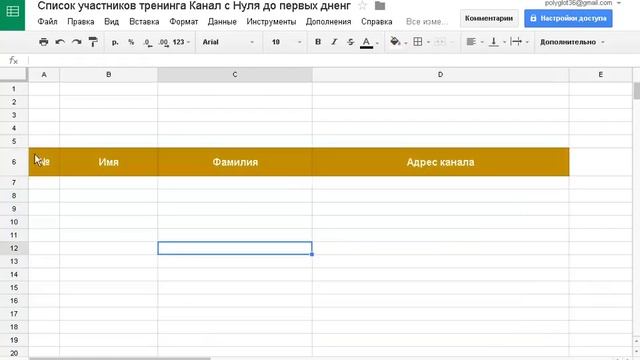Click the Настройки доступа share button

[568, 18]
